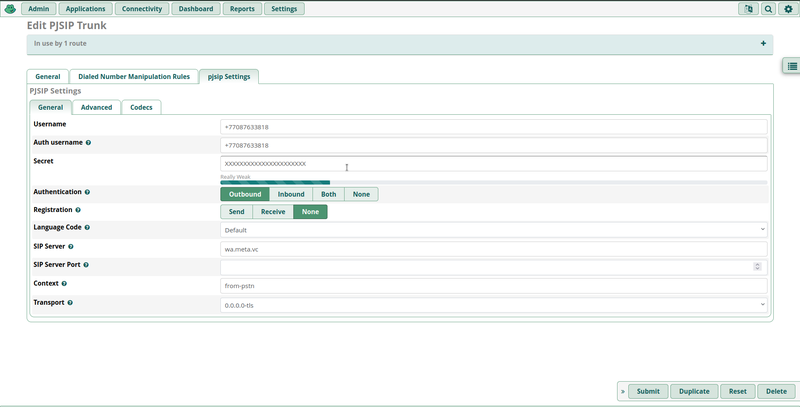
Task: Expand the 'In use by 1 route' panel
Action: pos(763,44)
